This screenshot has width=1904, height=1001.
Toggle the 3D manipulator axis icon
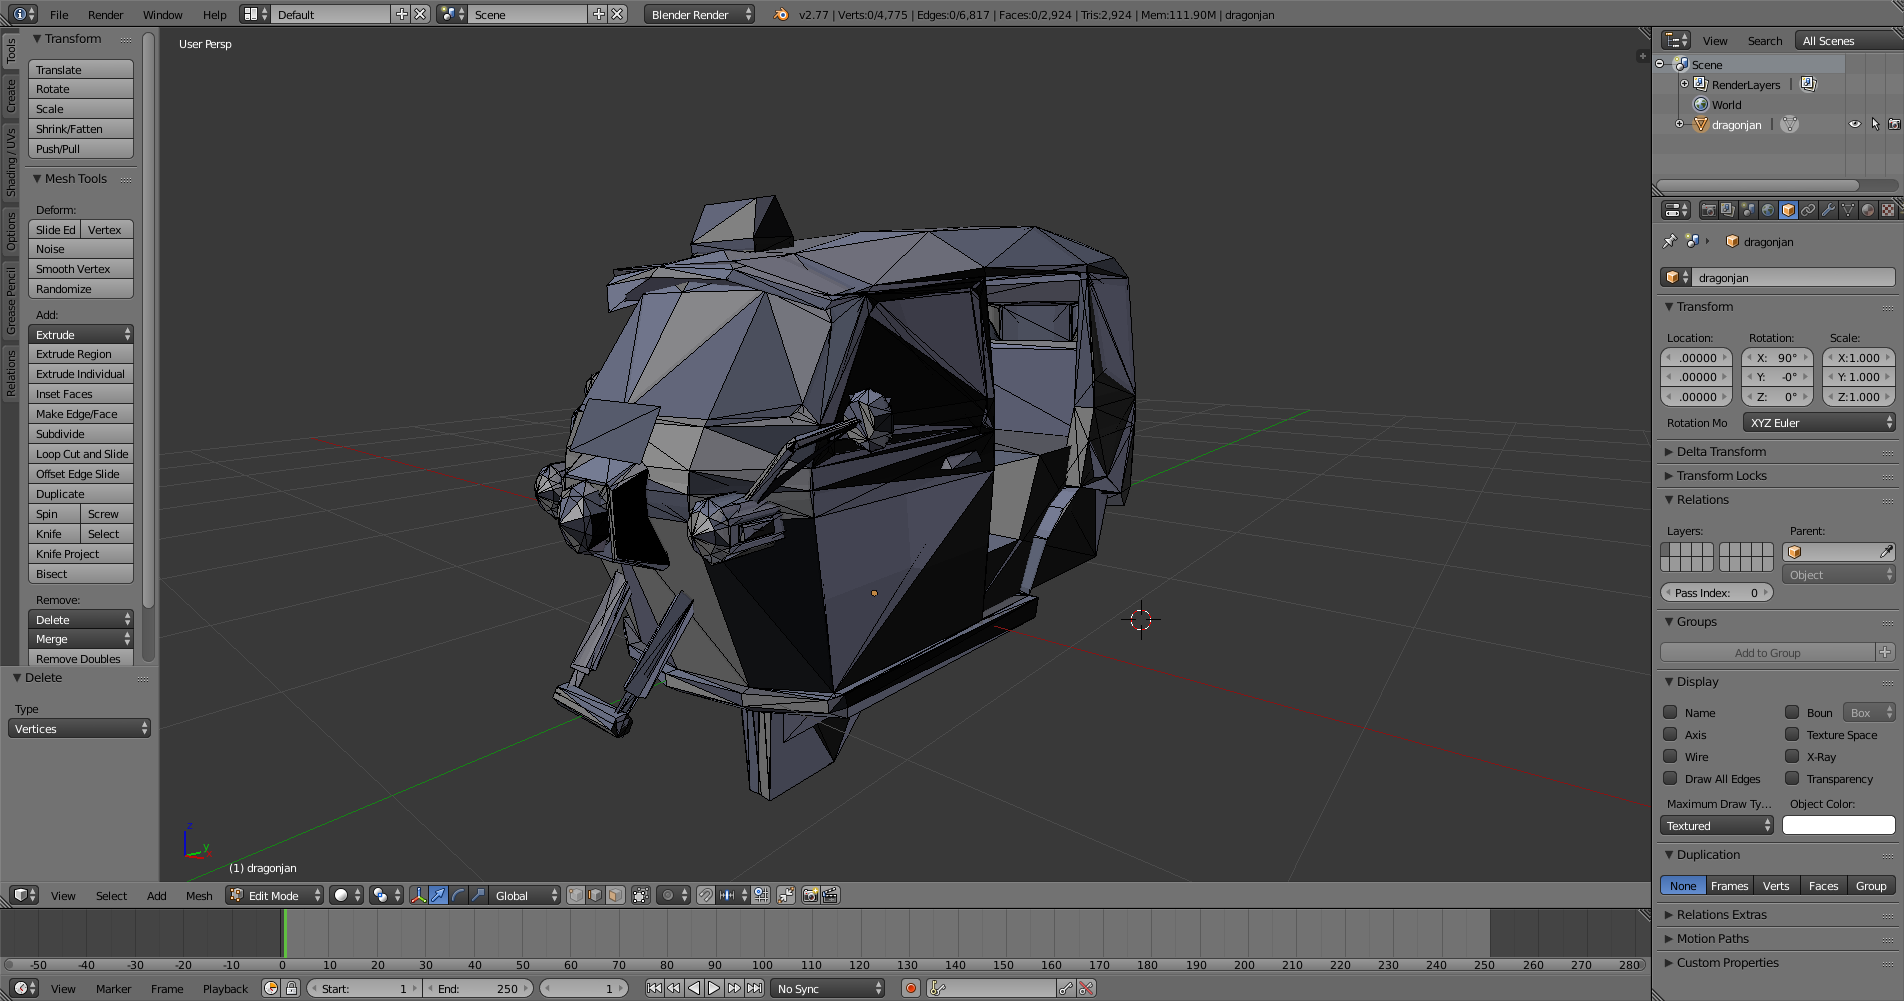pos(418,895)
